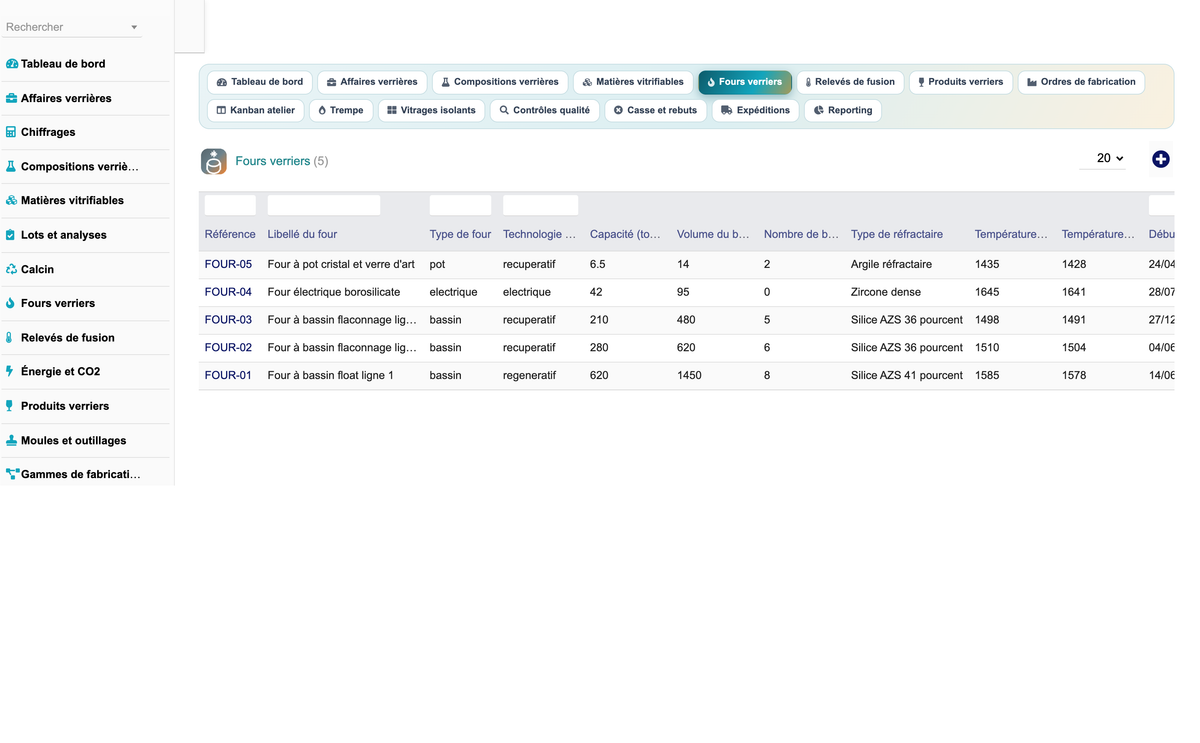Click the Produits verriers sidebar glass icon
Viewport: 1200px width, 743px height.
point(10,406)
